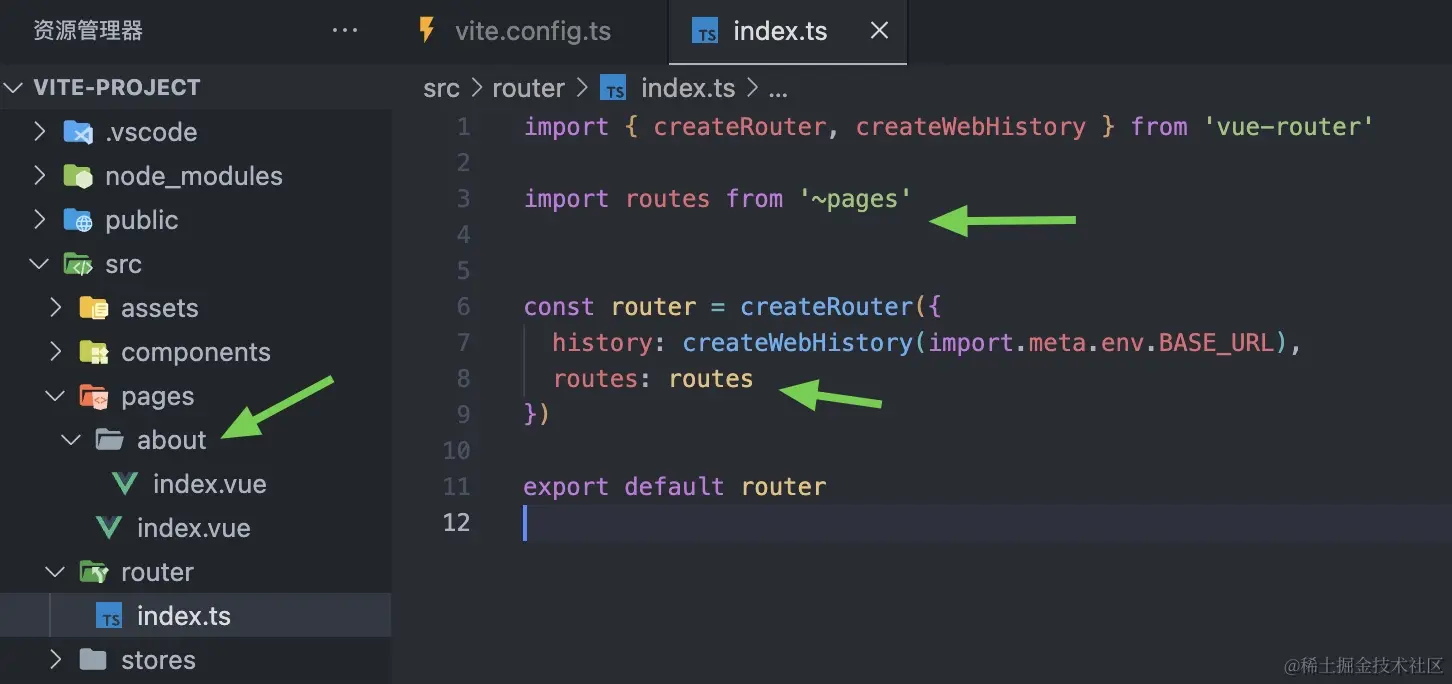Select the components folder label
Image resolution: width=1452 pixels, height=684 pixels.
coord(196,352)
